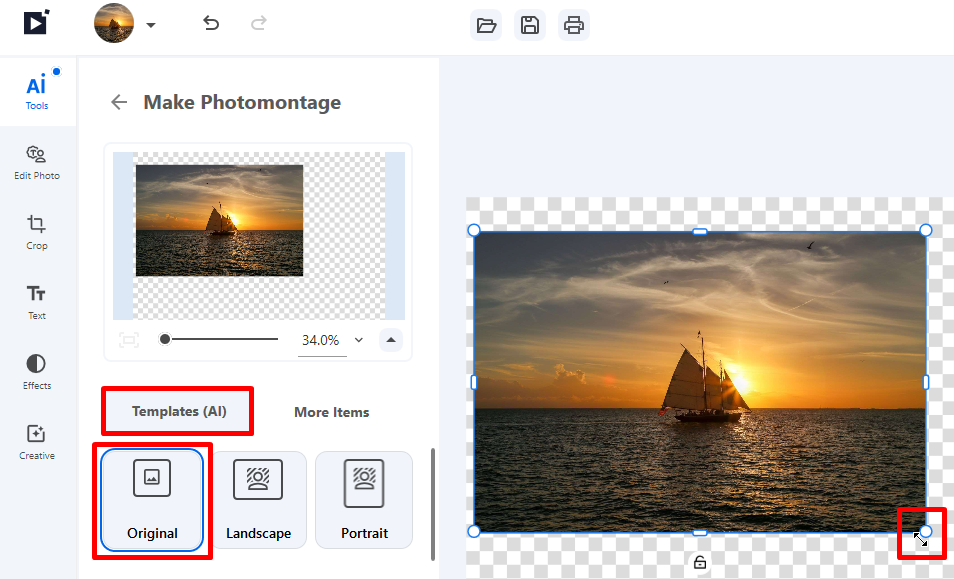This screenshot has height=579, width=954.
Task: Select the Original template
Action: tap(152, 500)
